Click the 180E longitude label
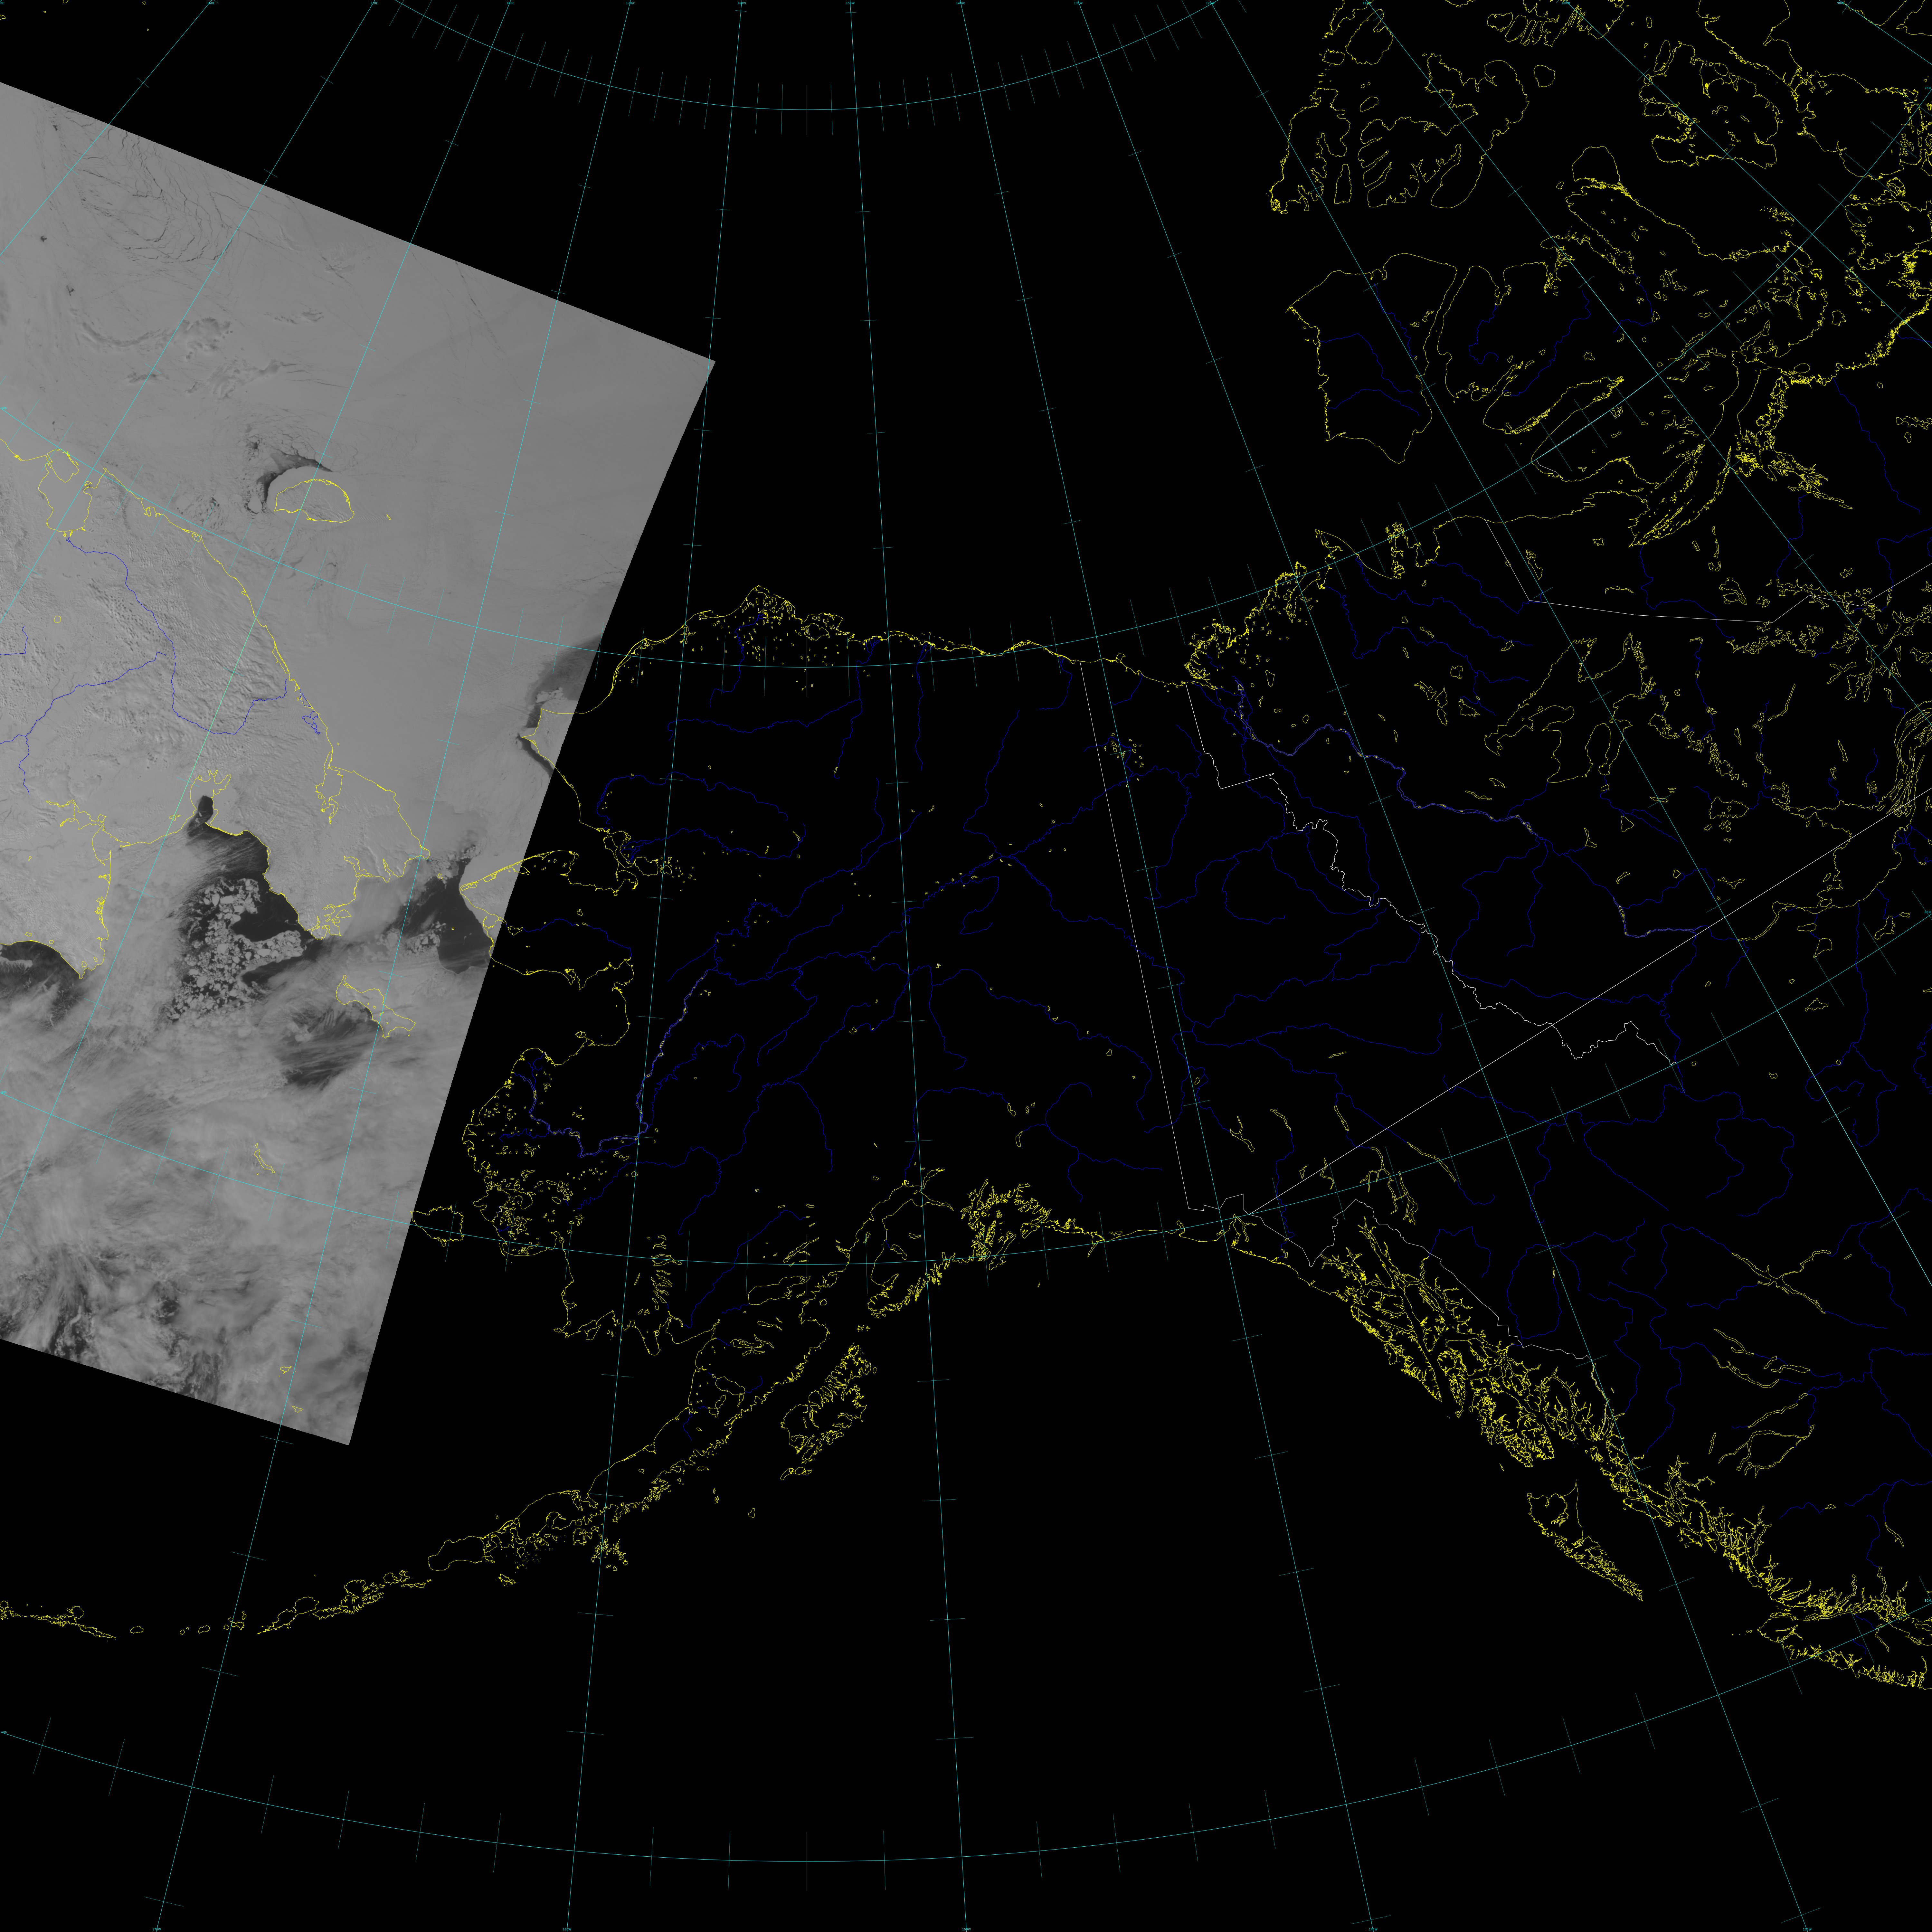 [x=510, y=3]
